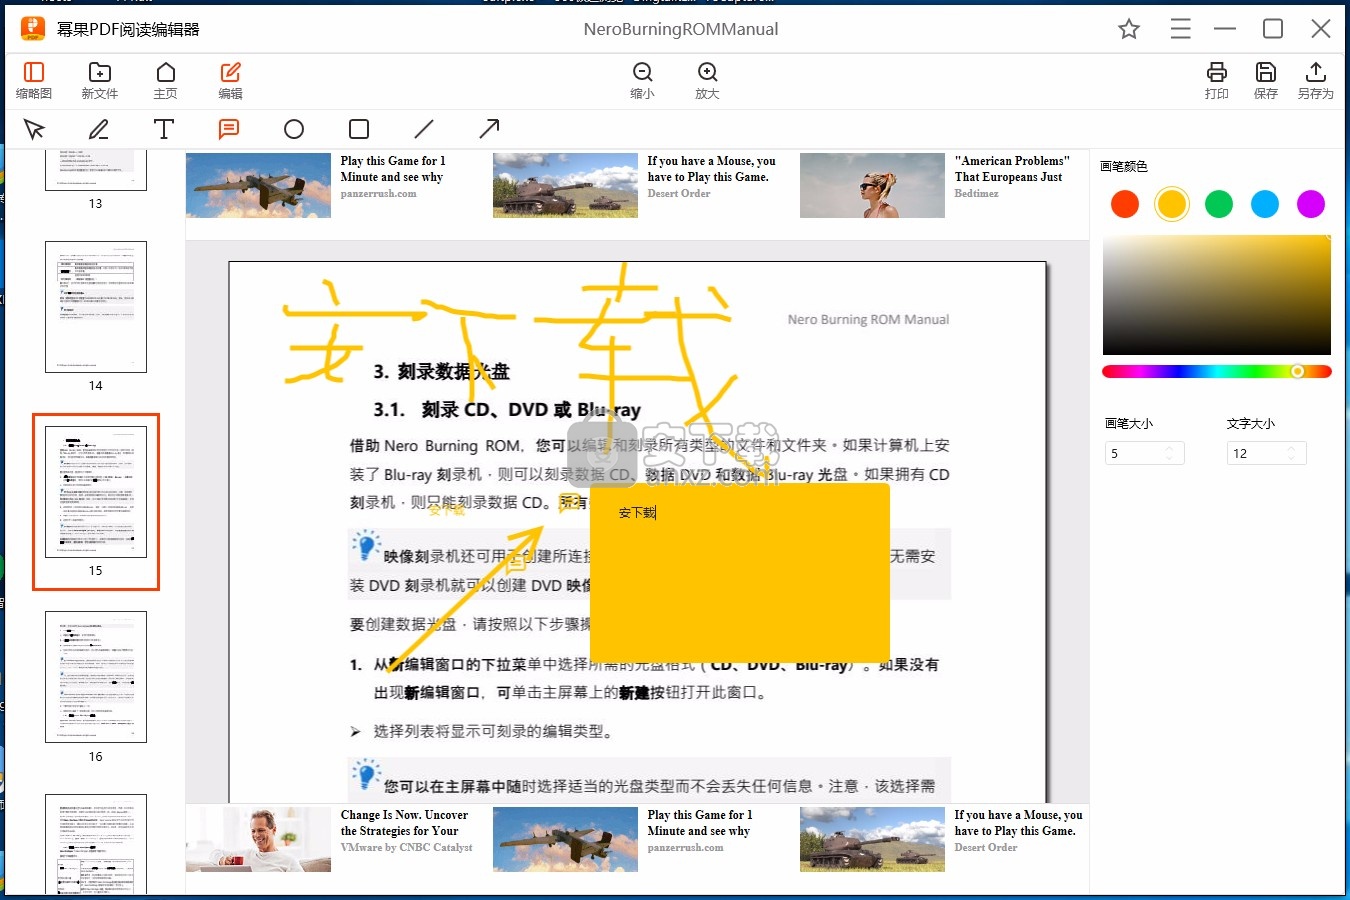The width and height of the screenshot is (1350, 900).
Task: Click the "选择列表将显示可刻录的编辑类型" line
Action: click(x=493, y=731)
